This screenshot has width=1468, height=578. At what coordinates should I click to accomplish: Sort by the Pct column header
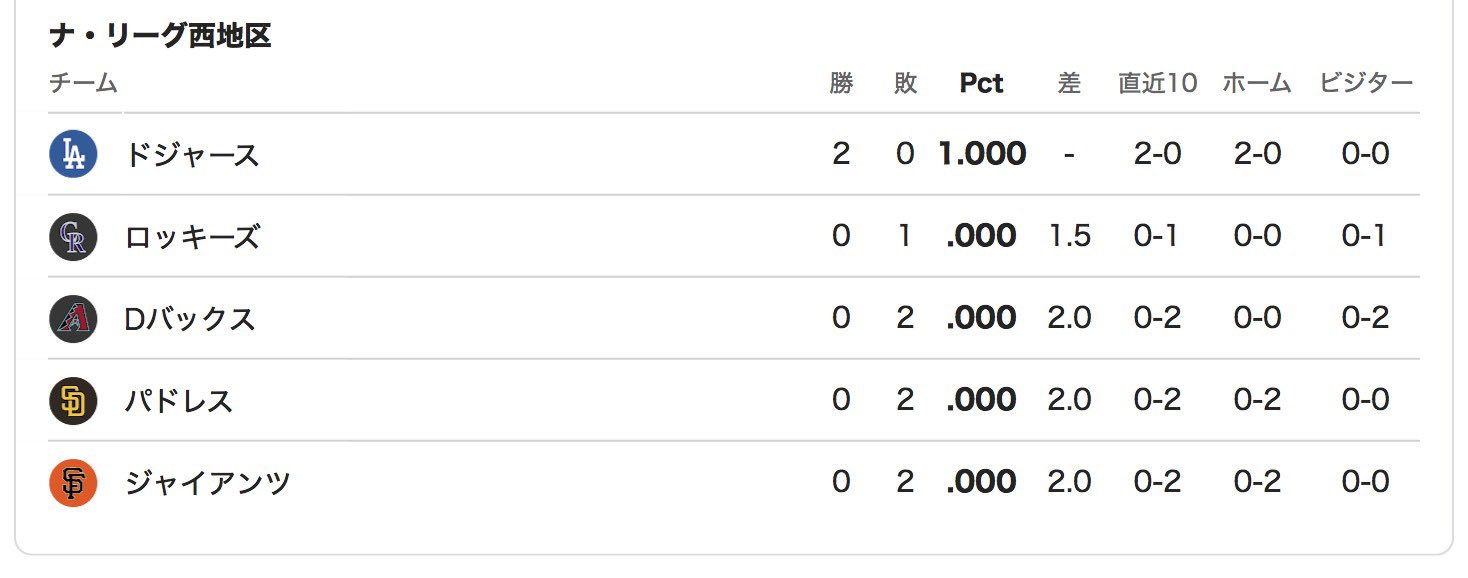(x=981, y=84)
